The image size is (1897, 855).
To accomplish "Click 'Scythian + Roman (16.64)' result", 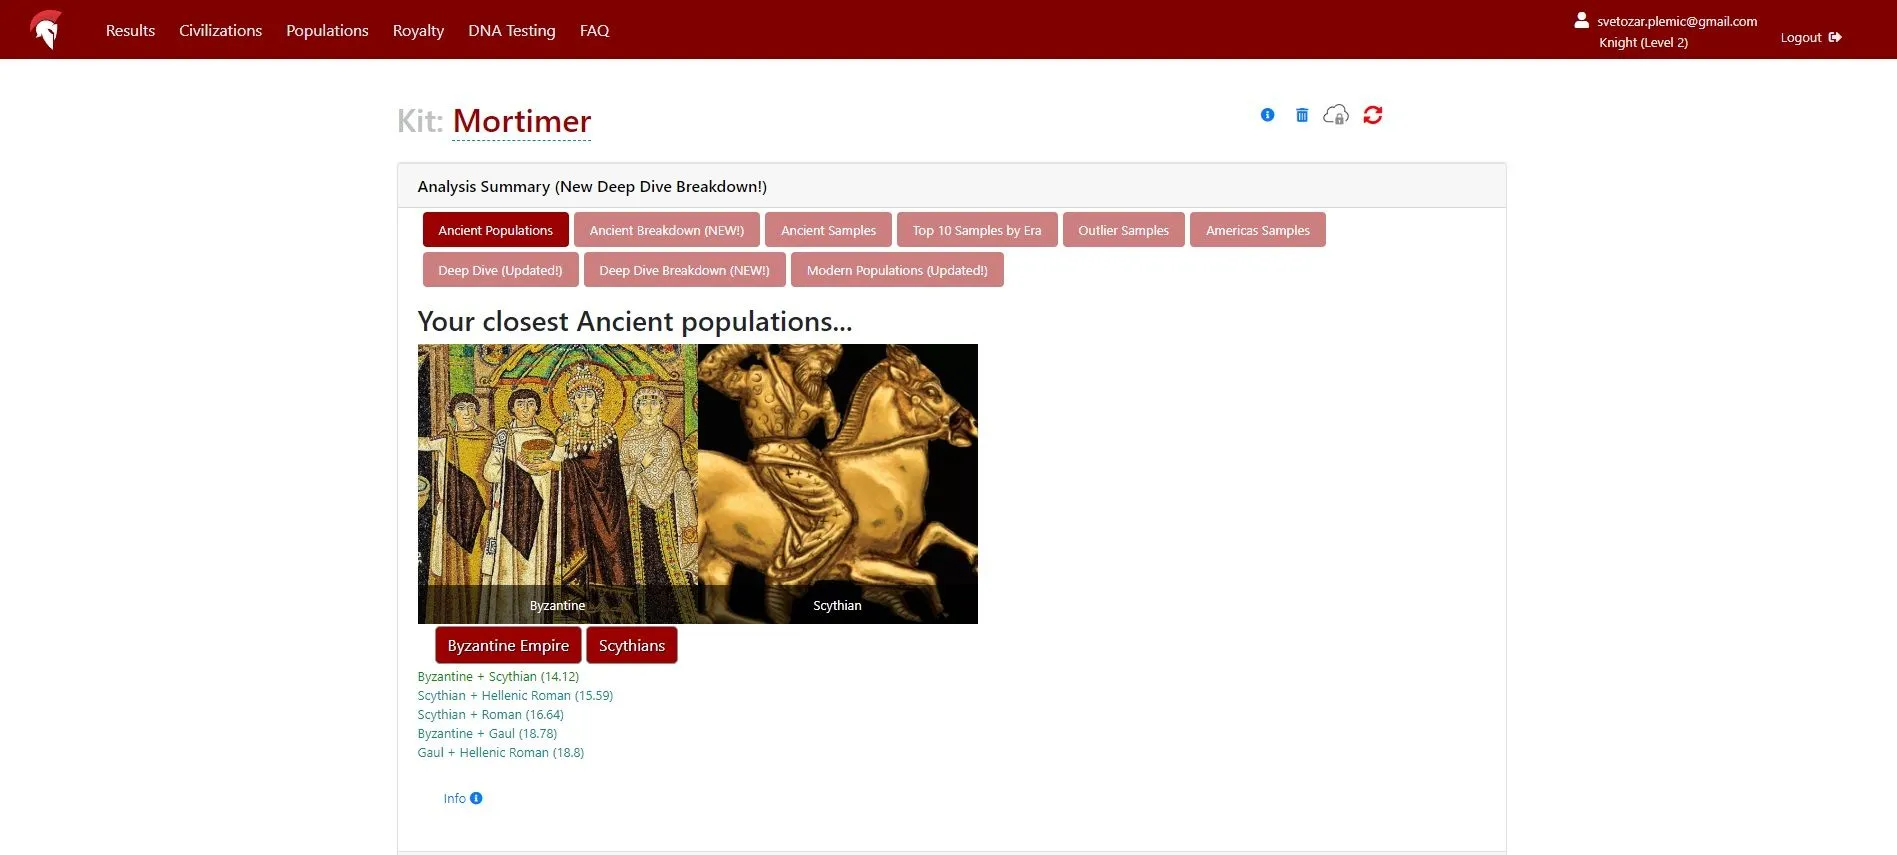I will click(x=491, y=715).
